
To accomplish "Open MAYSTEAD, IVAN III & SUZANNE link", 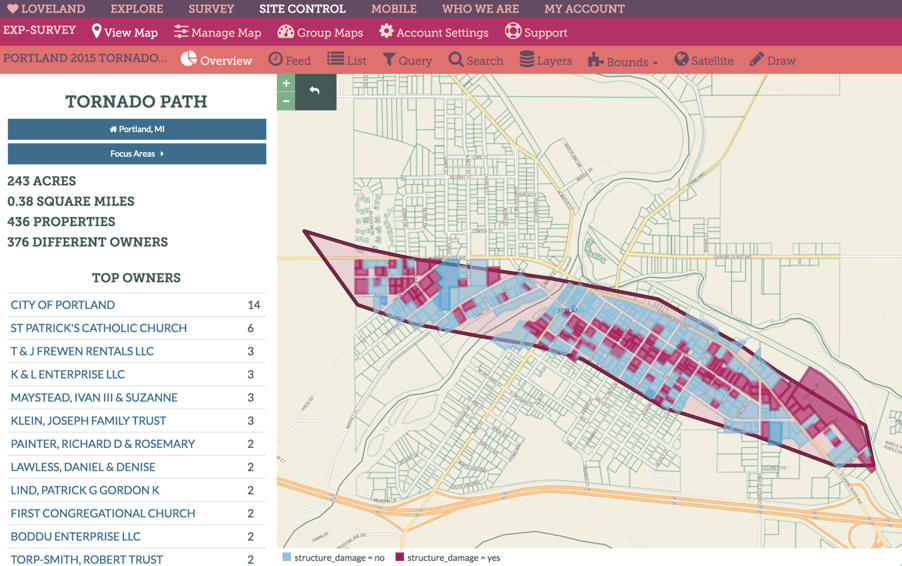I will click(94, 397).
